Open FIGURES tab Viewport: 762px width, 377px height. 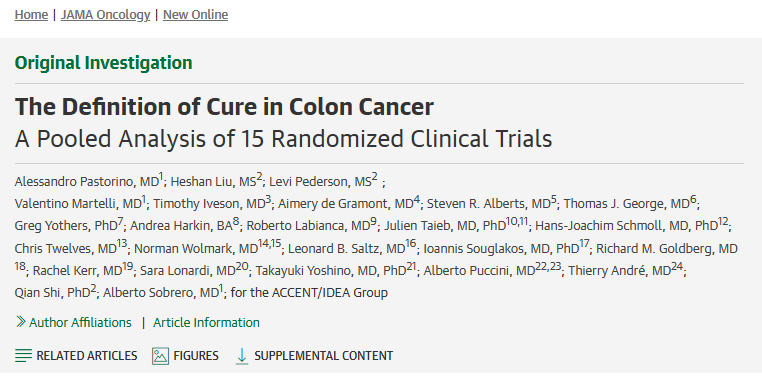tap(185, 356)
